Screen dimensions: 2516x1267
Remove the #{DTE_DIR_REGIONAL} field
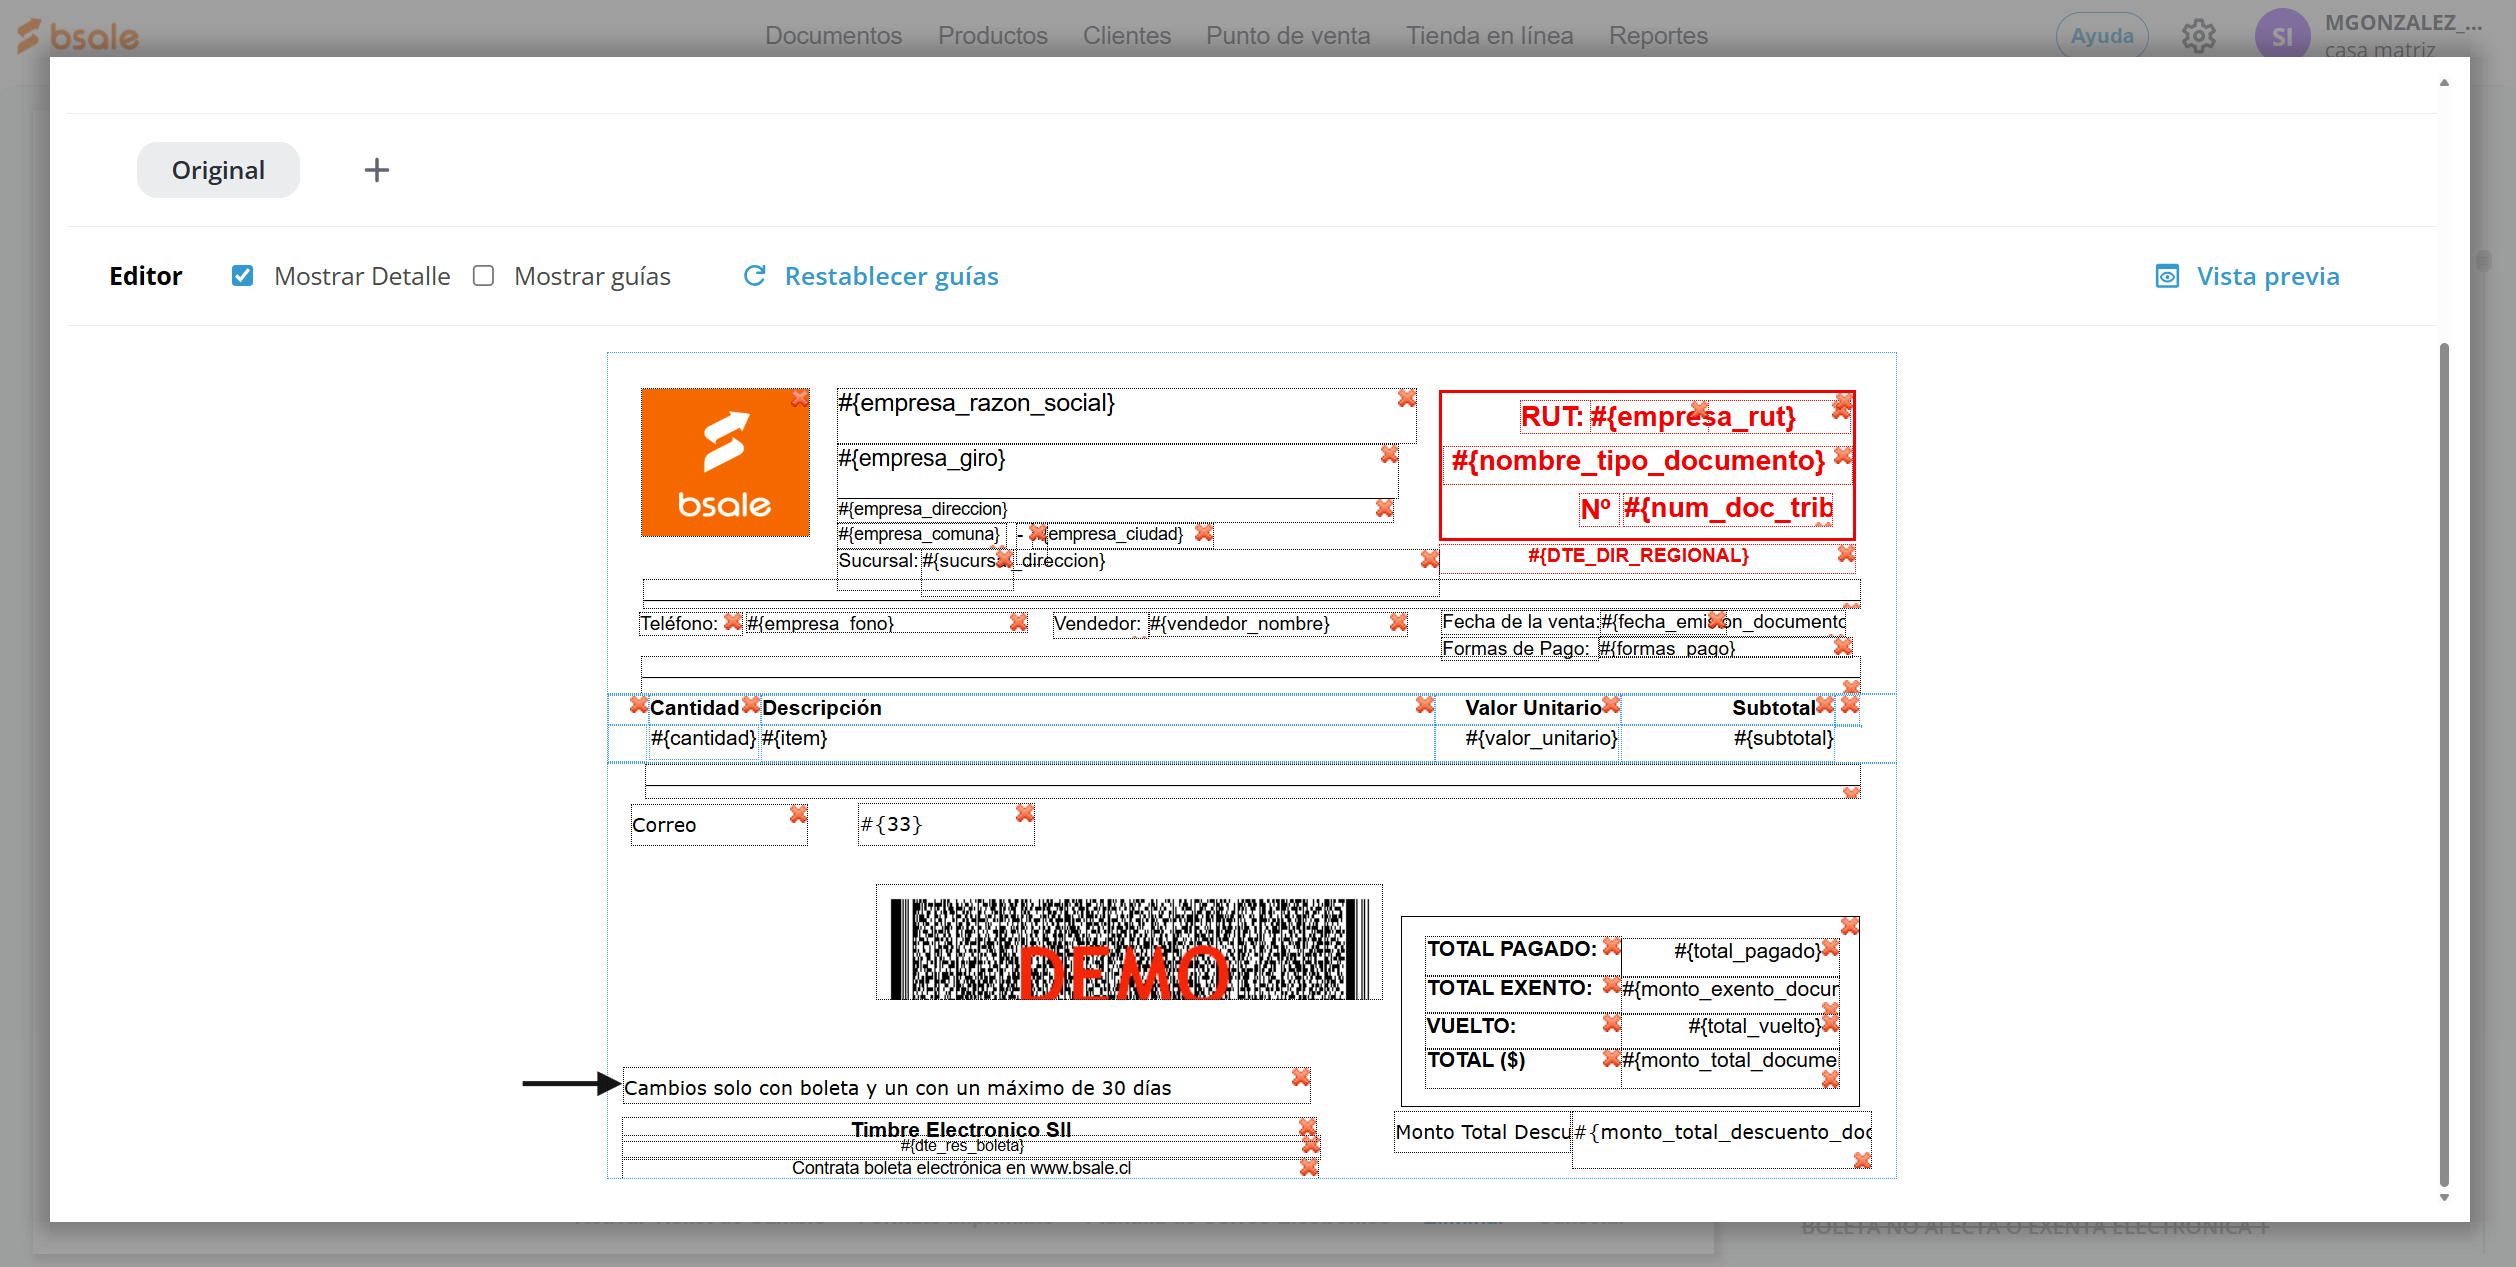click(x=1846, y=553)
